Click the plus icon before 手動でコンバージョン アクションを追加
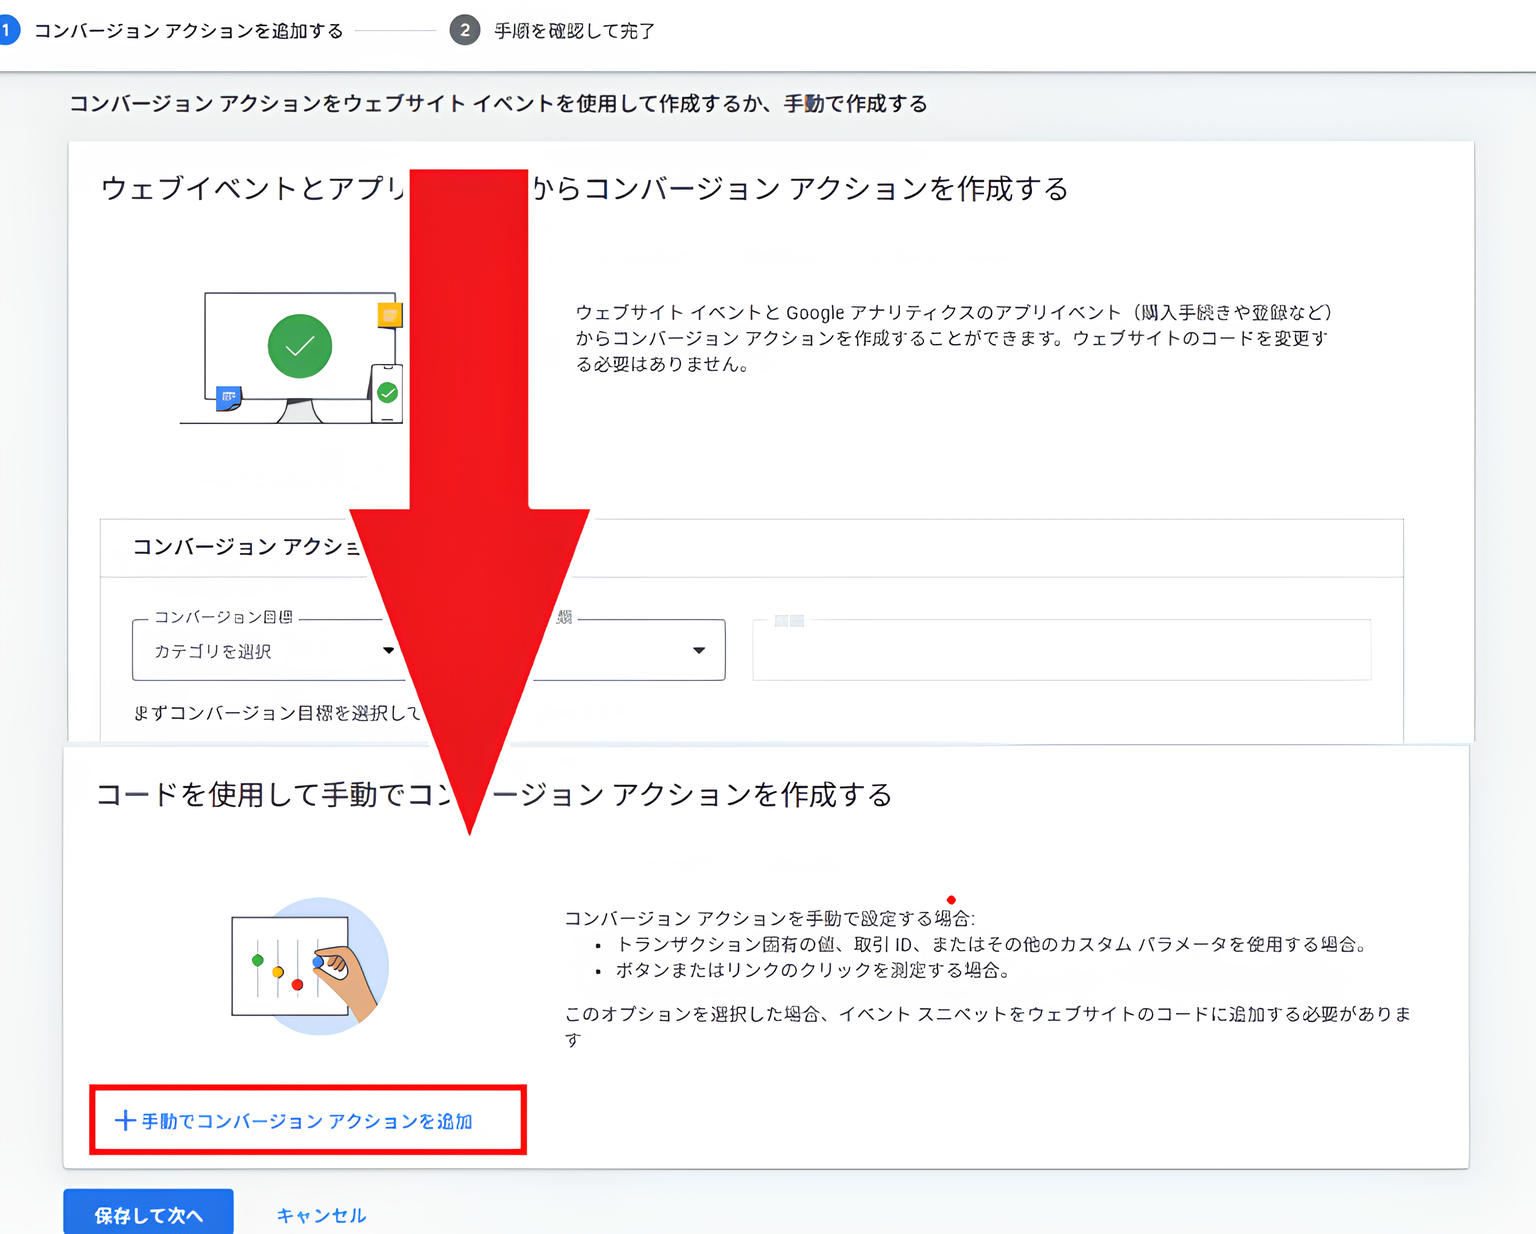Screen dimensions: 1536x1234 tap(125, 1120)
